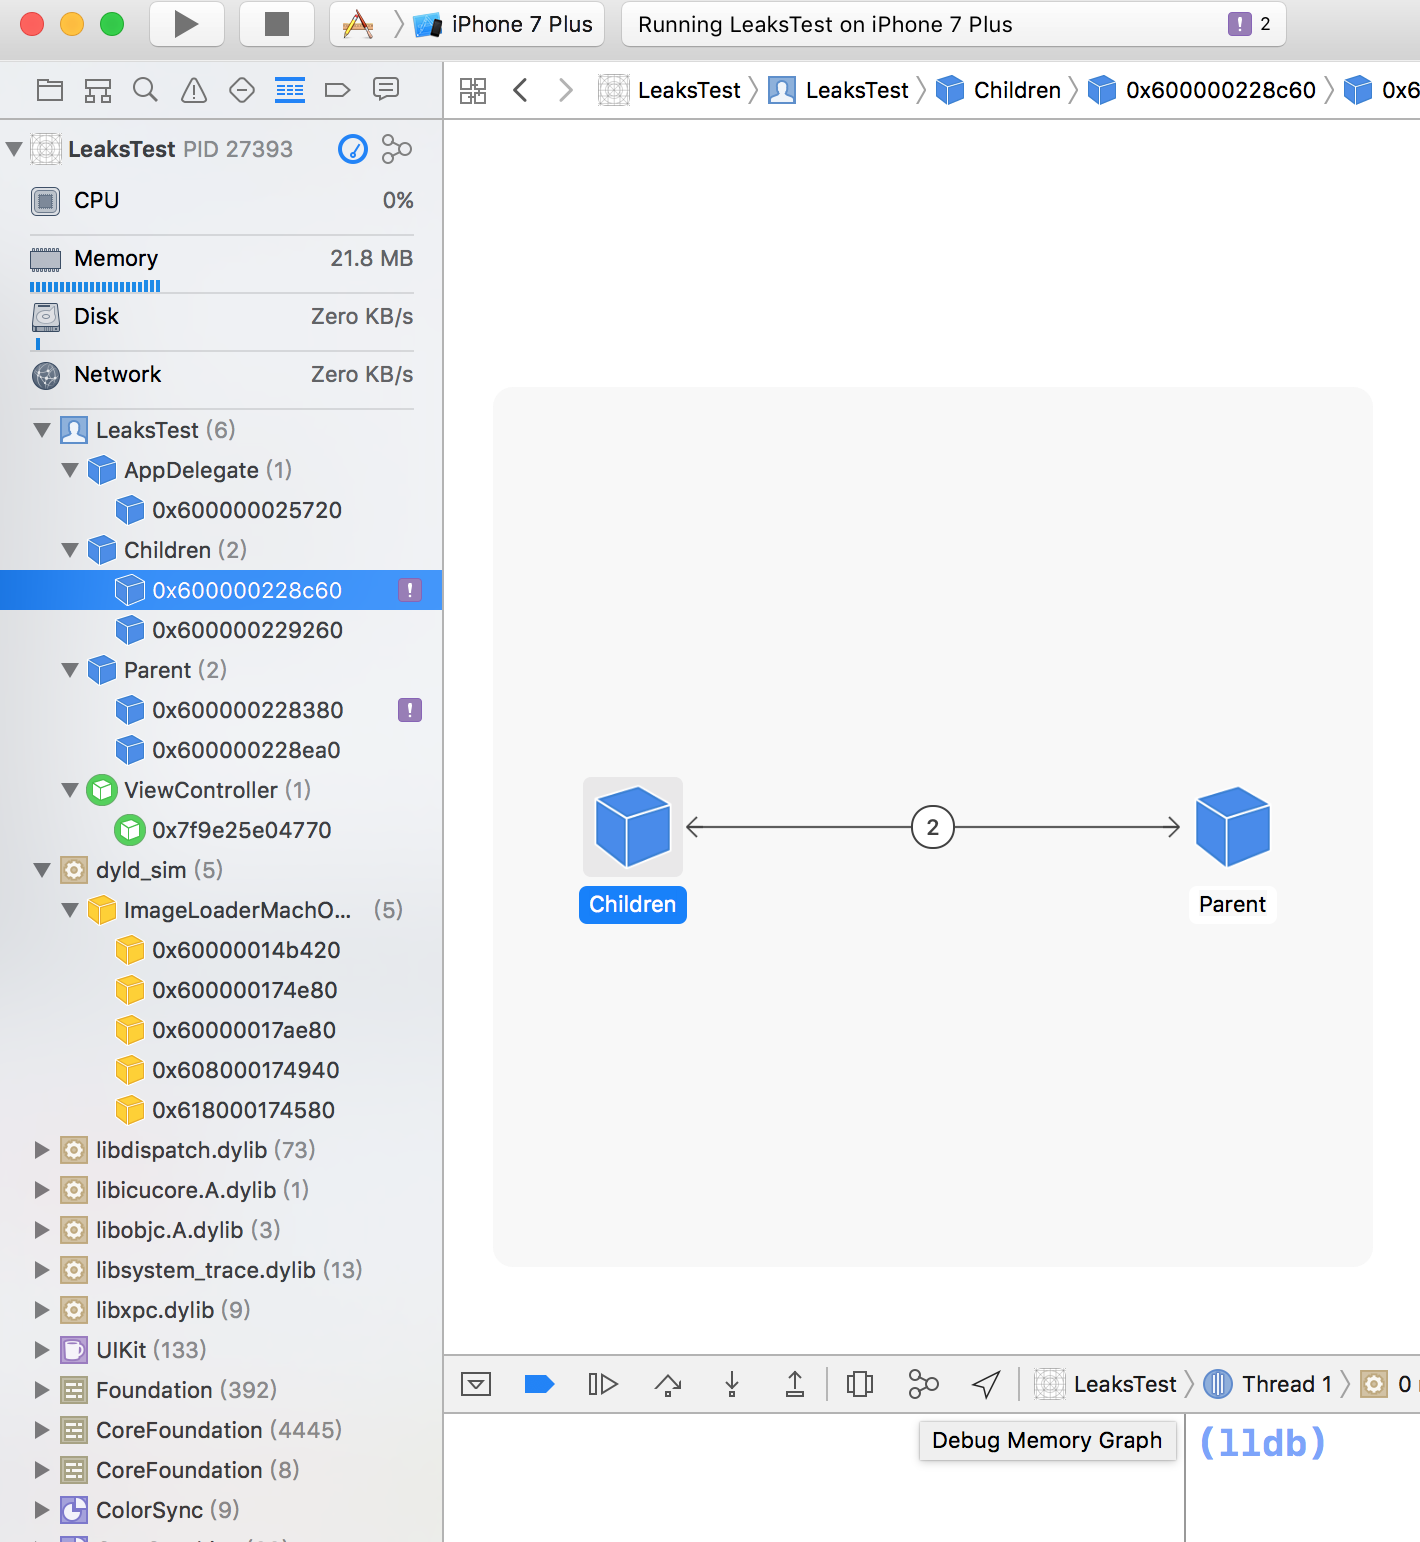Expand the UIKit (133) group

[x=42, y=1350]
